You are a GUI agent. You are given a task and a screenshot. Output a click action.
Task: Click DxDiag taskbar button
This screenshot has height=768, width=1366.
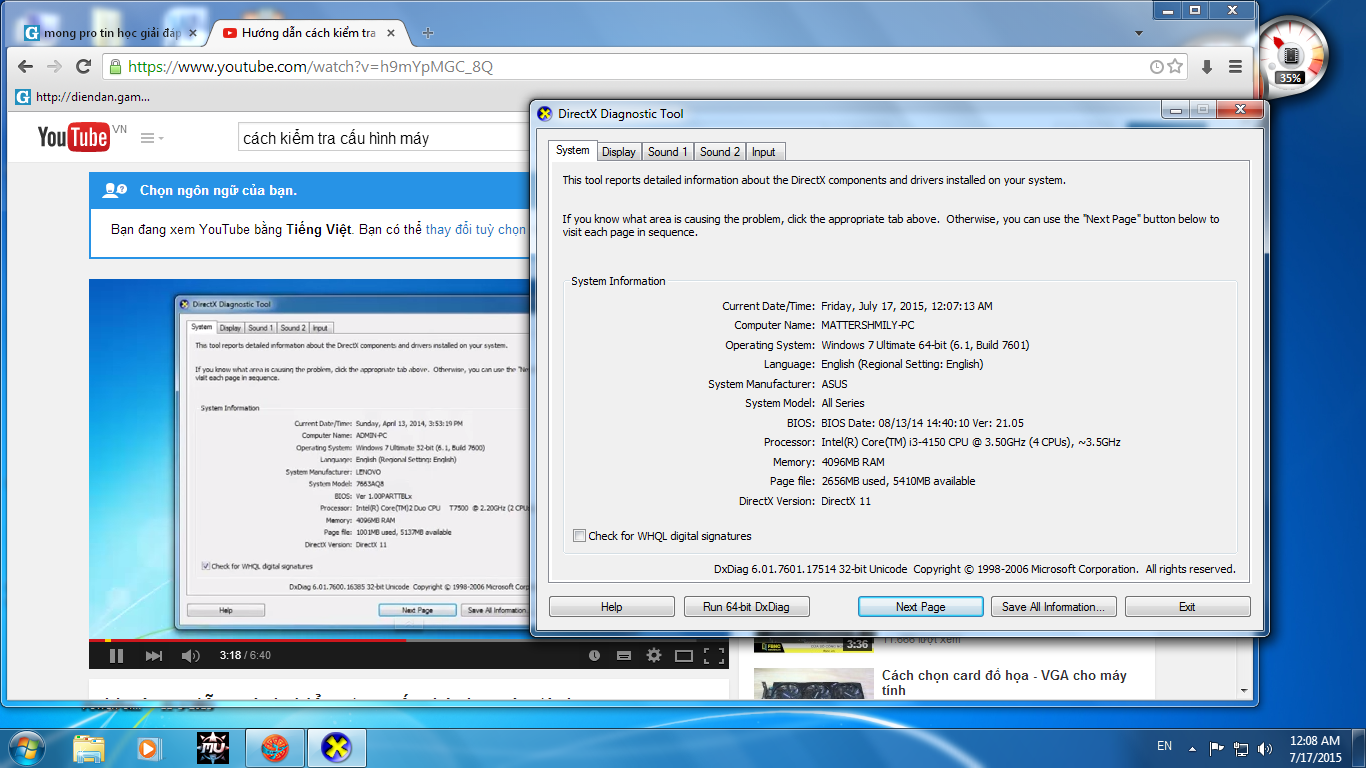pos(337,747)
